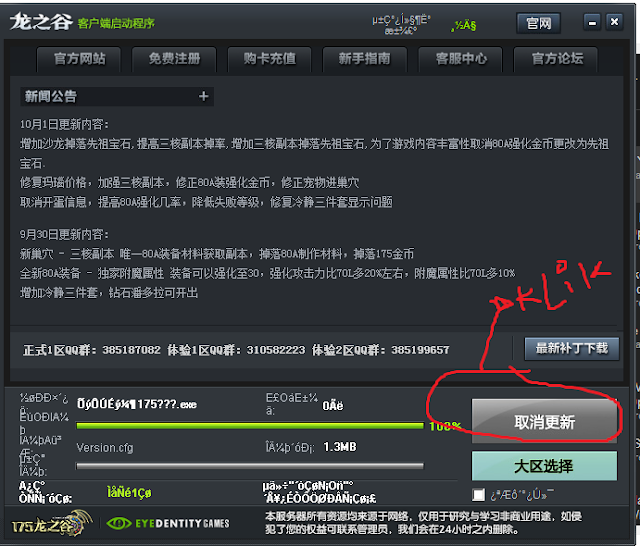Close the launcher with X icon

pos(614,22)
